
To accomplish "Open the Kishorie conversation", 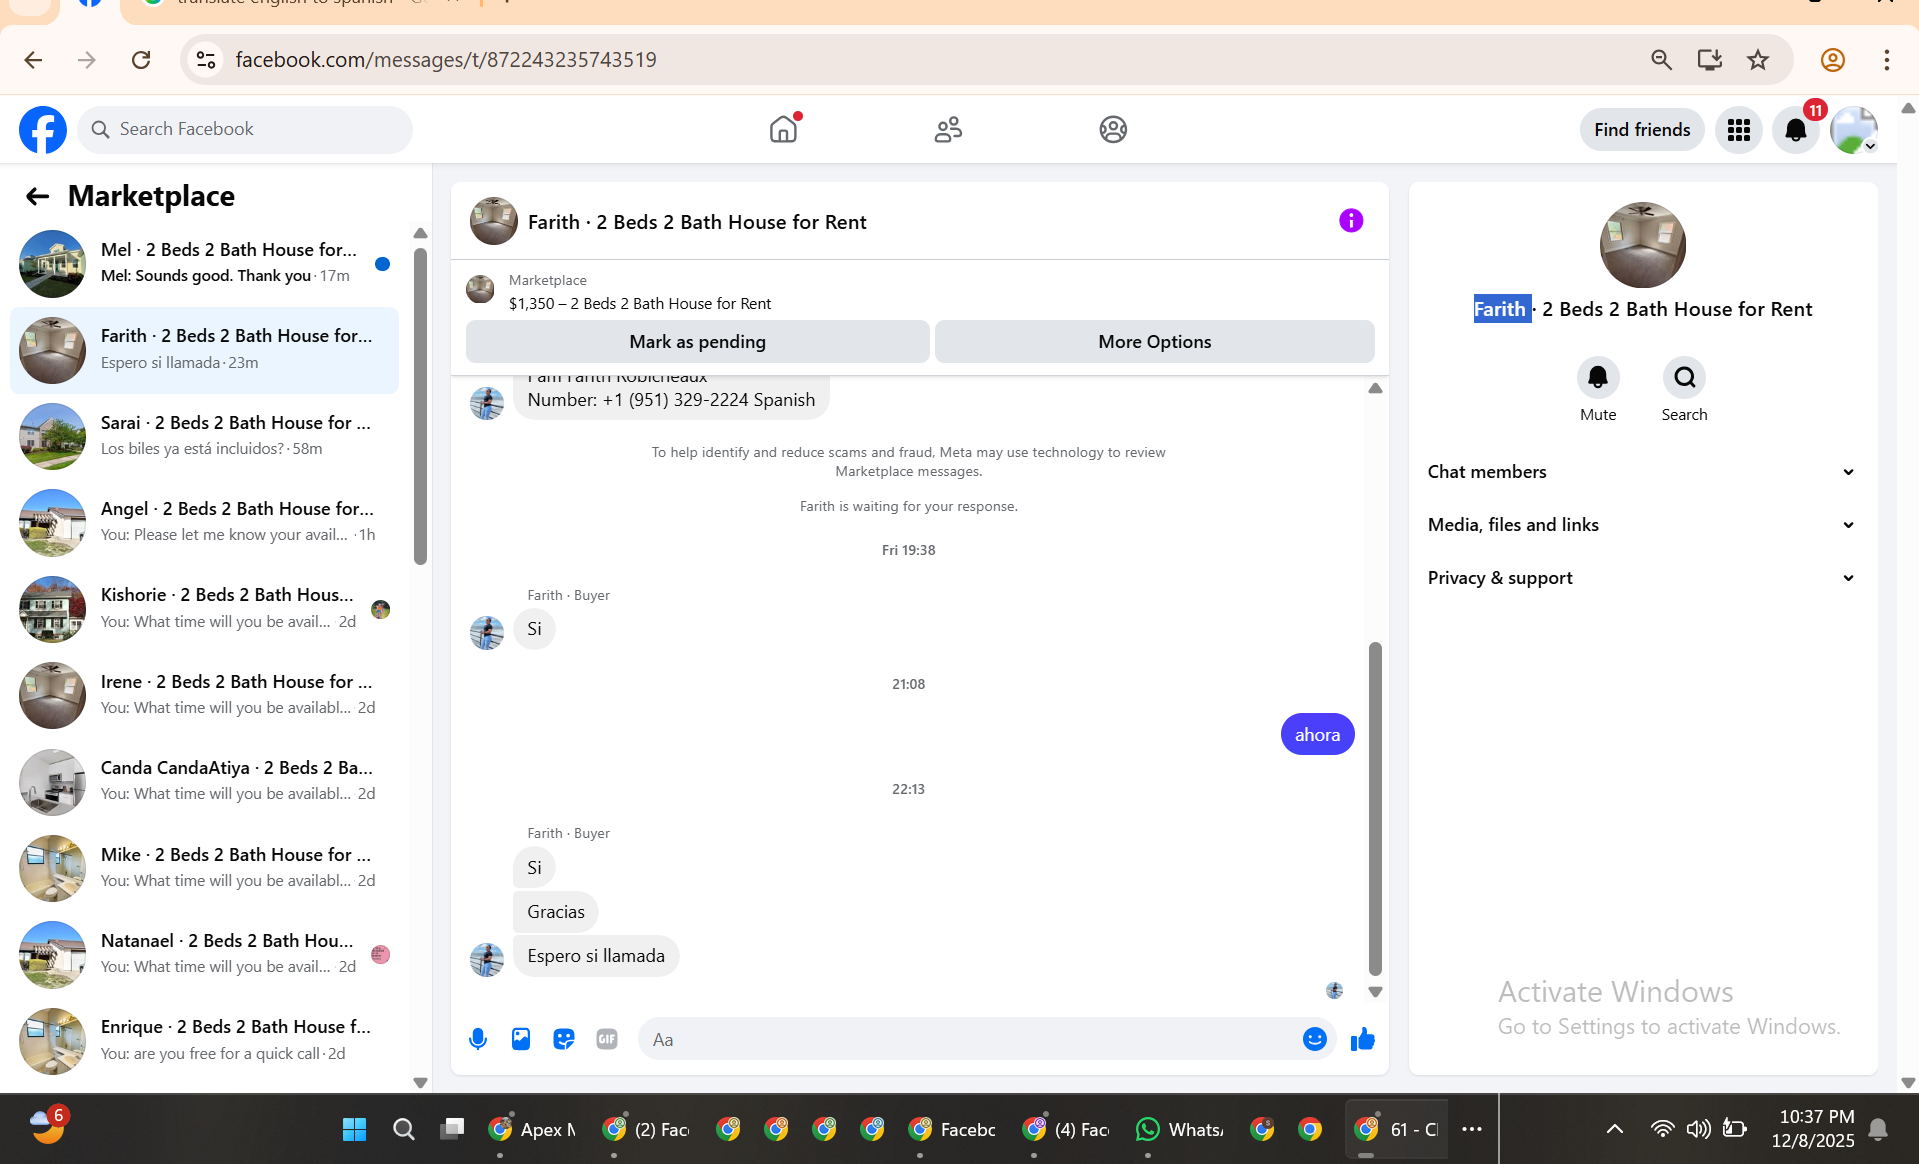I will (x=204, y=609).
